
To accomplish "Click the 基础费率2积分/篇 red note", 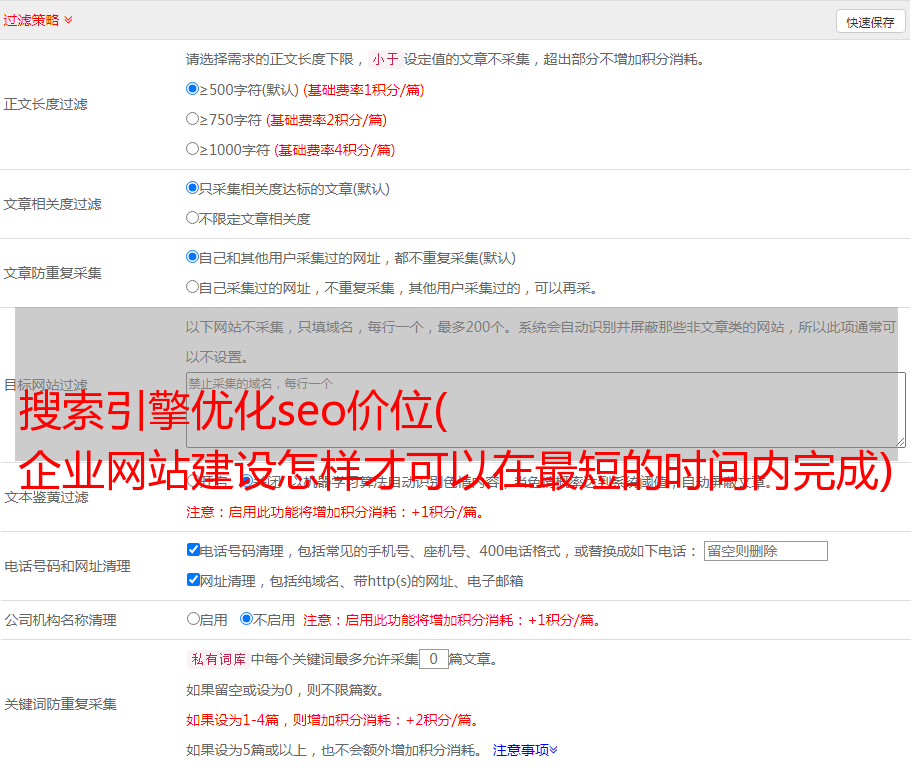I will pos(326,120).
